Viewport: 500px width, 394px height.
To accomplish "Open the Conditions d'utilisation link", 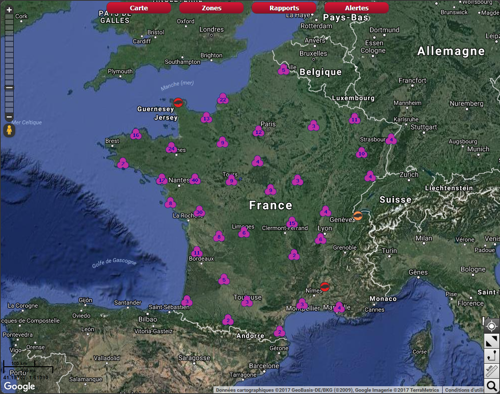I will [x=464, y=390].
